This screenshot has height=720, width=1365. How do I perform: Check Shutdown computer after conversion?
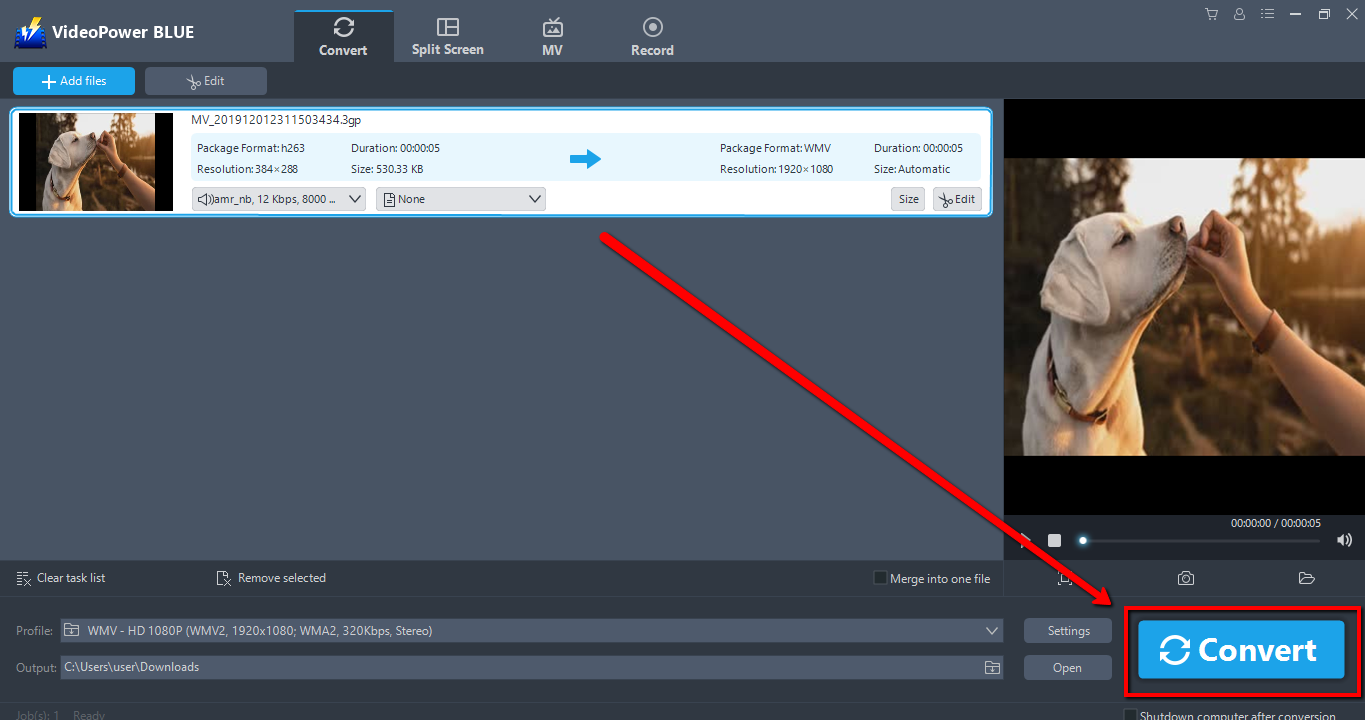coord(1131,714)
